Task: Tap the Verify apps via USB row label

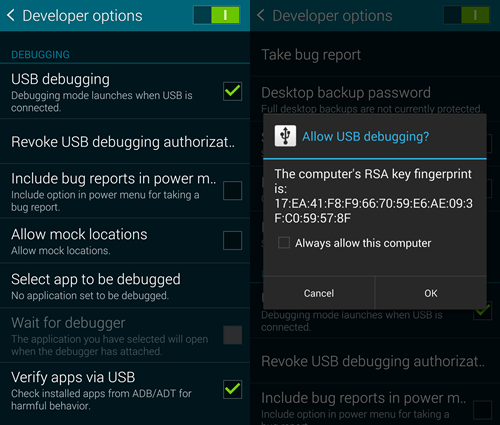Action: [73, 377]
